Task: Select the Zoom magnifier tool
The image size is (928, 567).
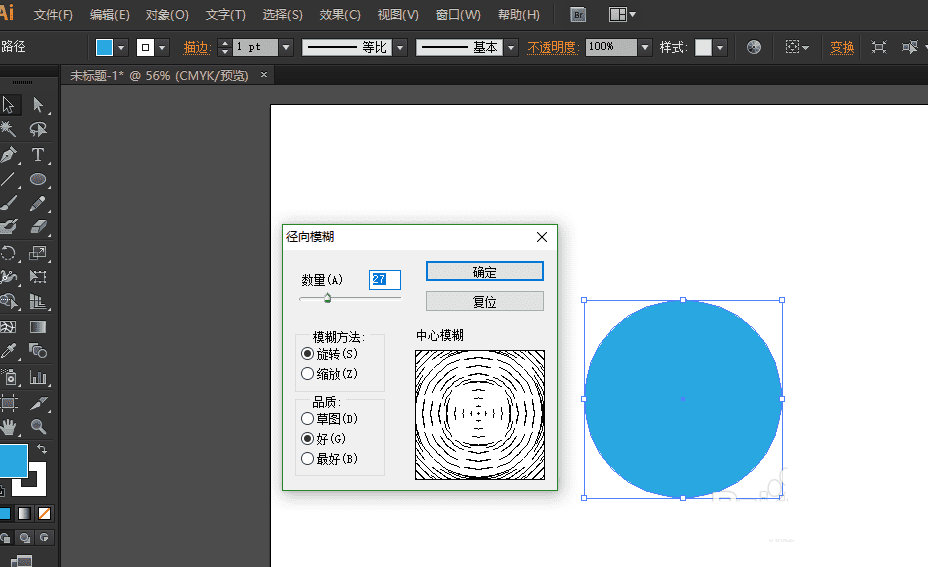Action: [x=38, y=426]
